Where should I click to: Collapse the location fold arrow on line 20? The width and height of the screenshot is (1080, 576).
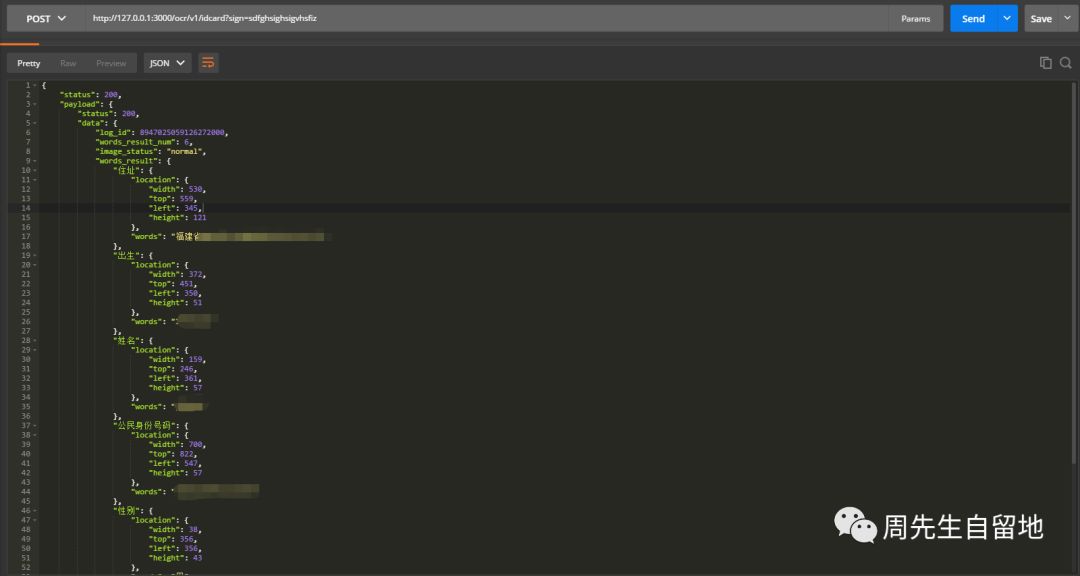(x=34, y=265)
